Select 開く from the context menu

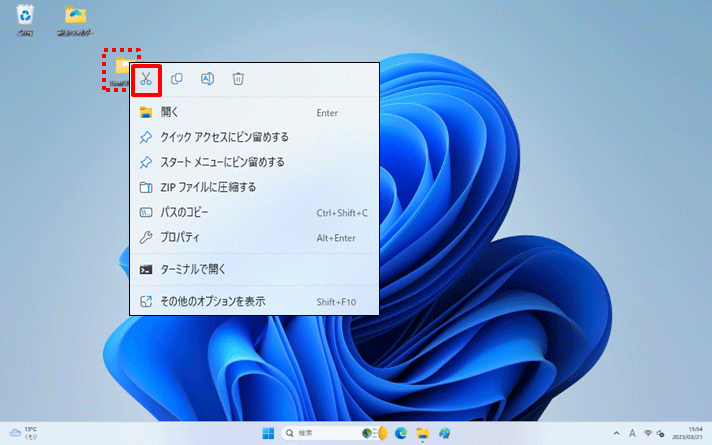coord(254,112)
